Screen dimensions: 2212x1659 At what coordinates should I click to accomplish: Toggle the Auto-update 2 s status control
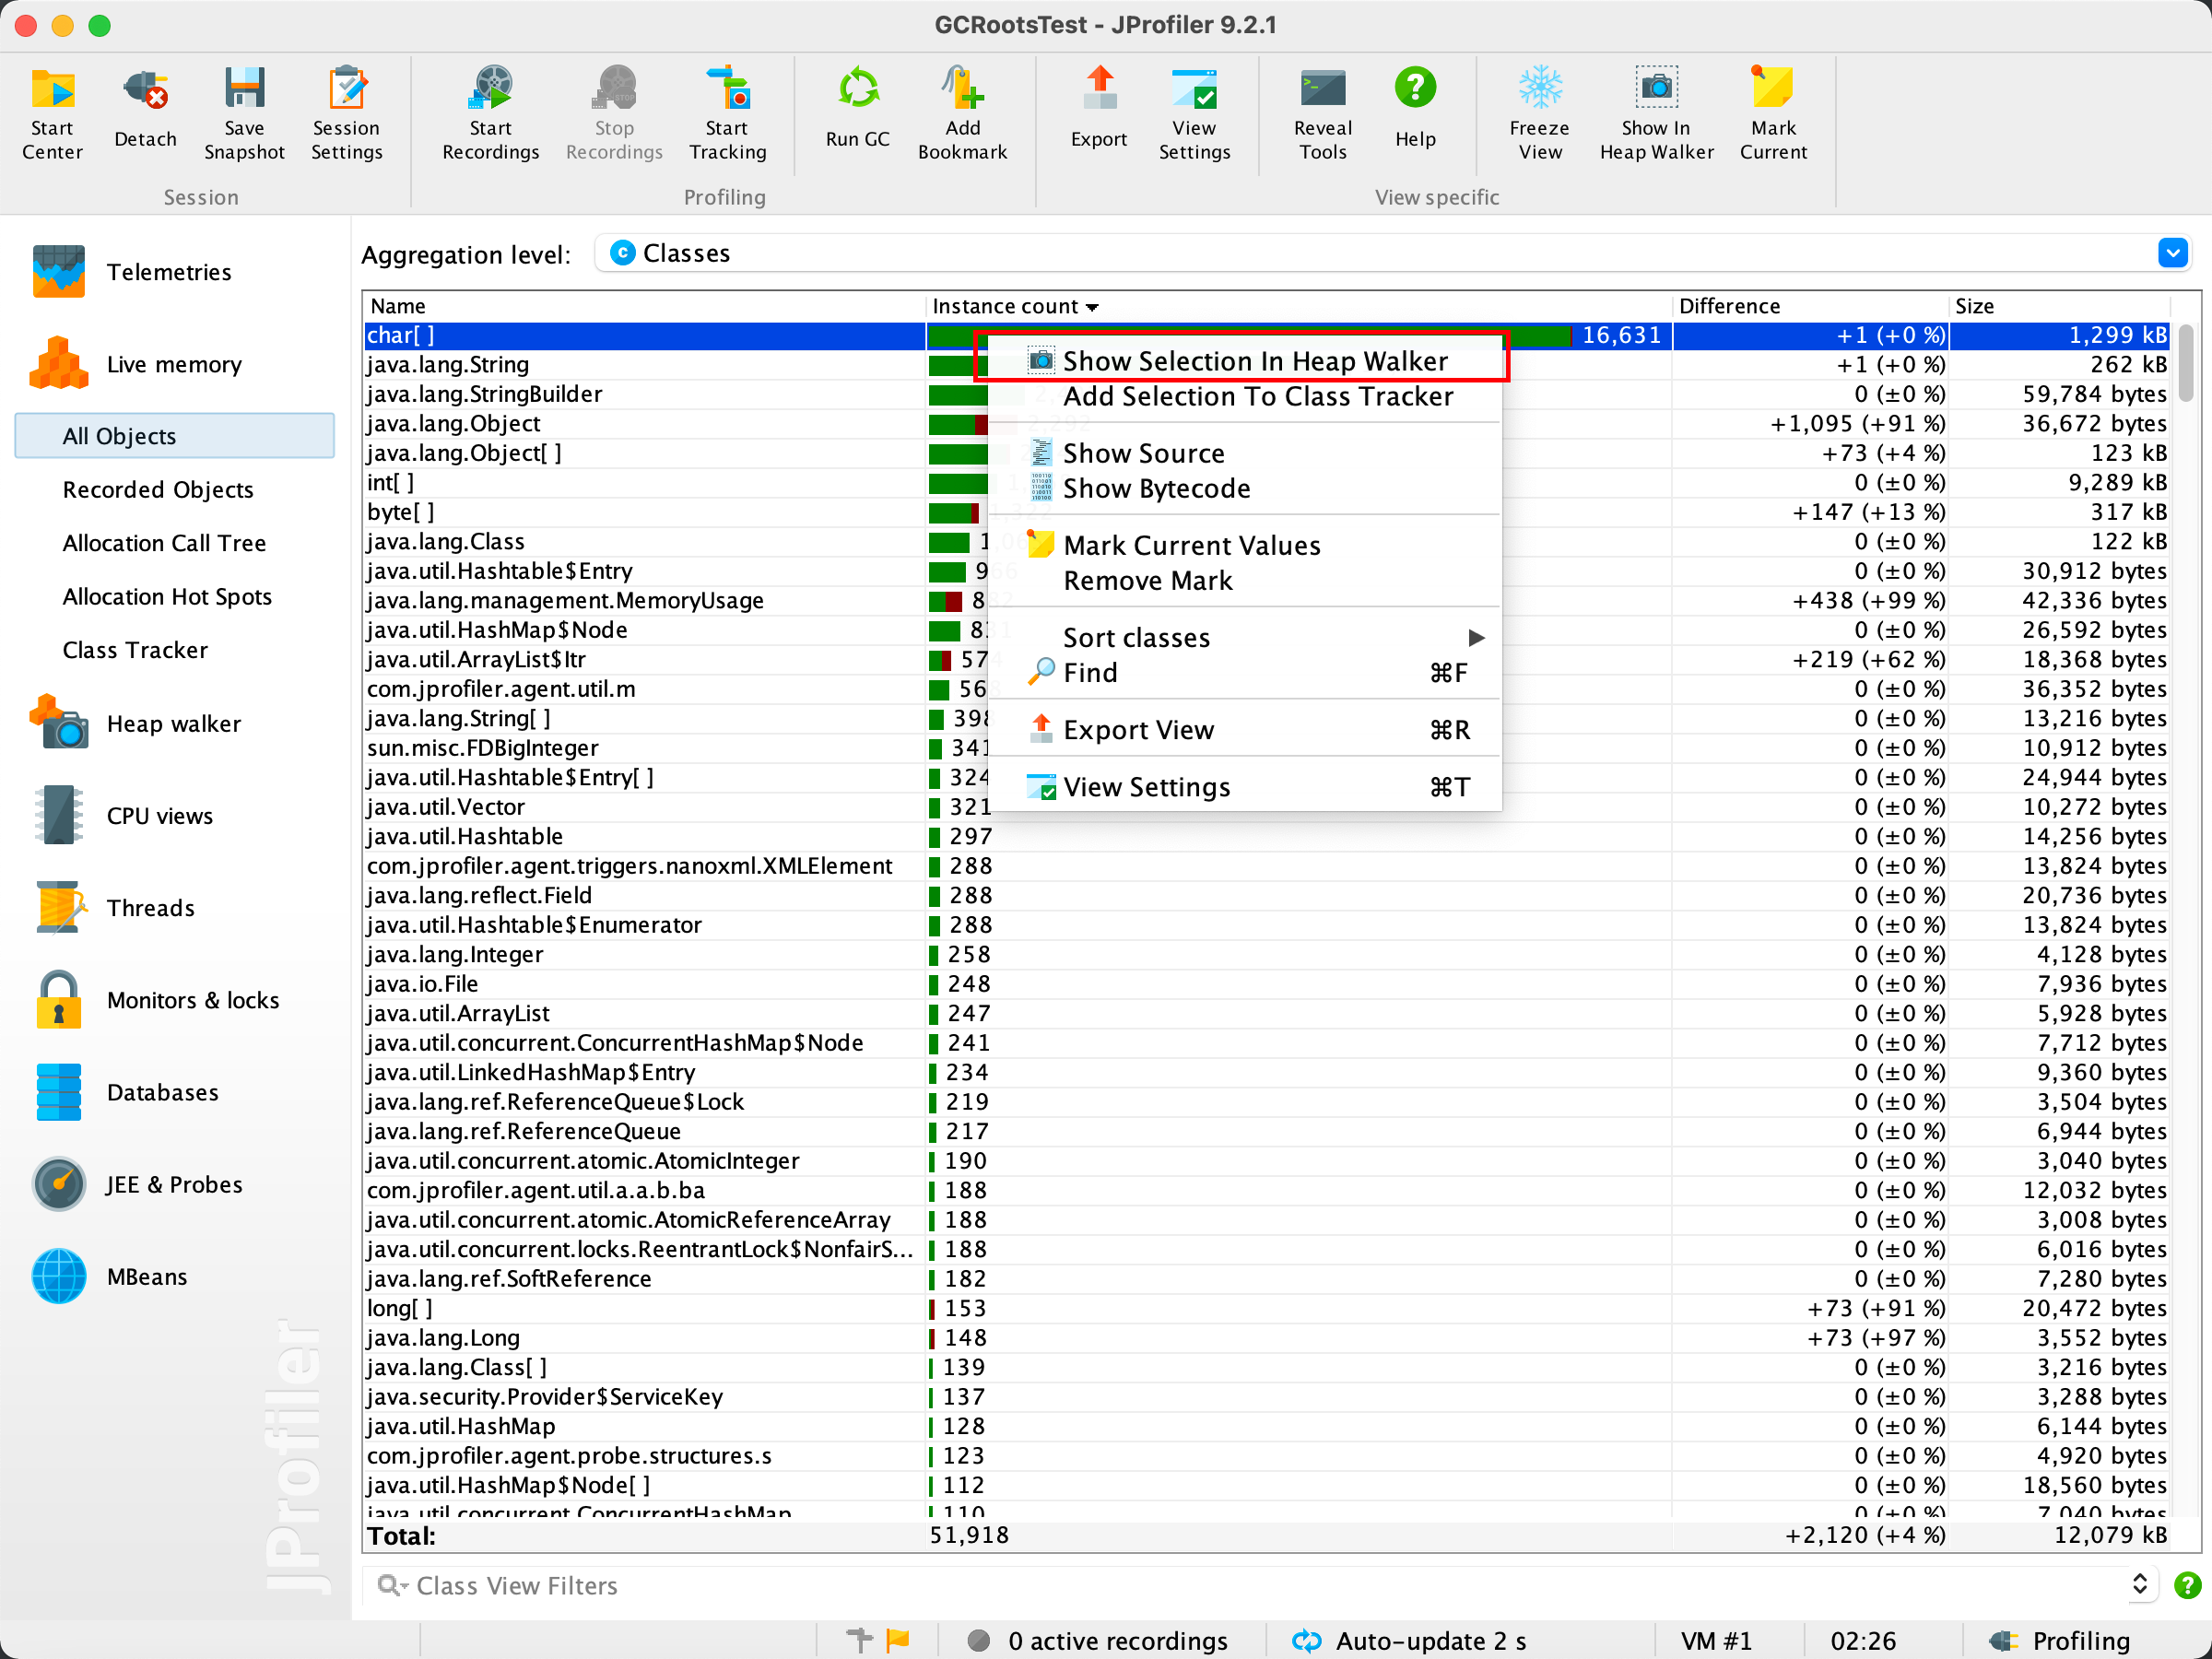click(1410, 1640)
